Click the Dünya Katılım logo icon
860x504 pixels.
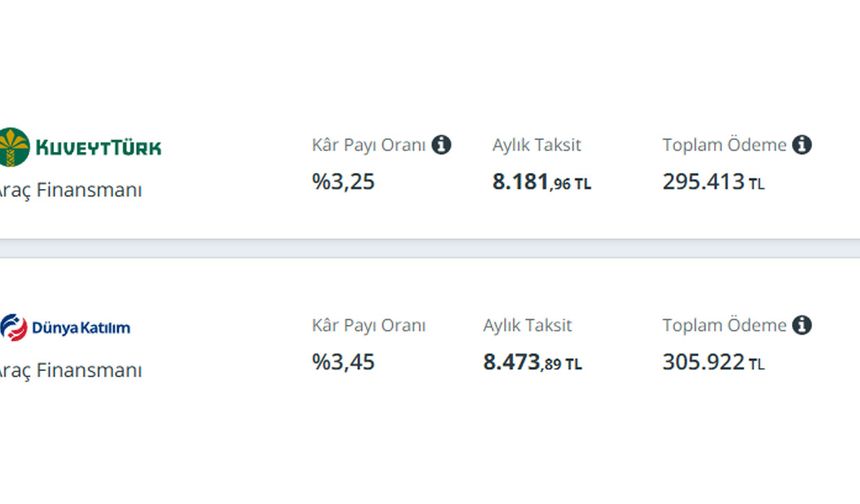(14, 327)
